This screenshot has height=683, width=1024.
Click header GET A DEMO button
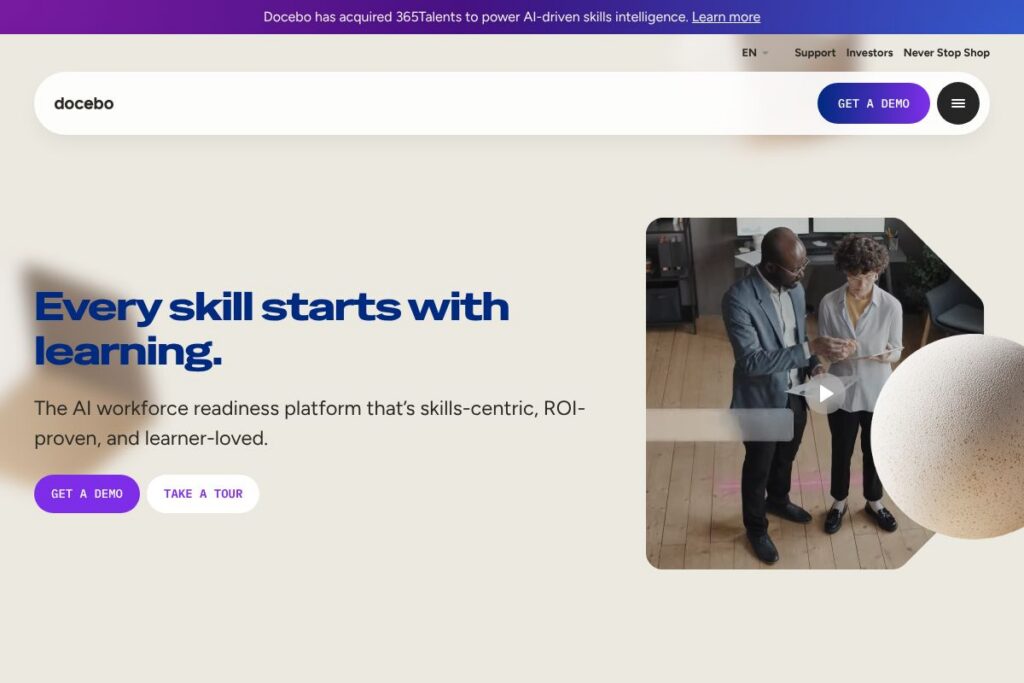tap(873, 103)
